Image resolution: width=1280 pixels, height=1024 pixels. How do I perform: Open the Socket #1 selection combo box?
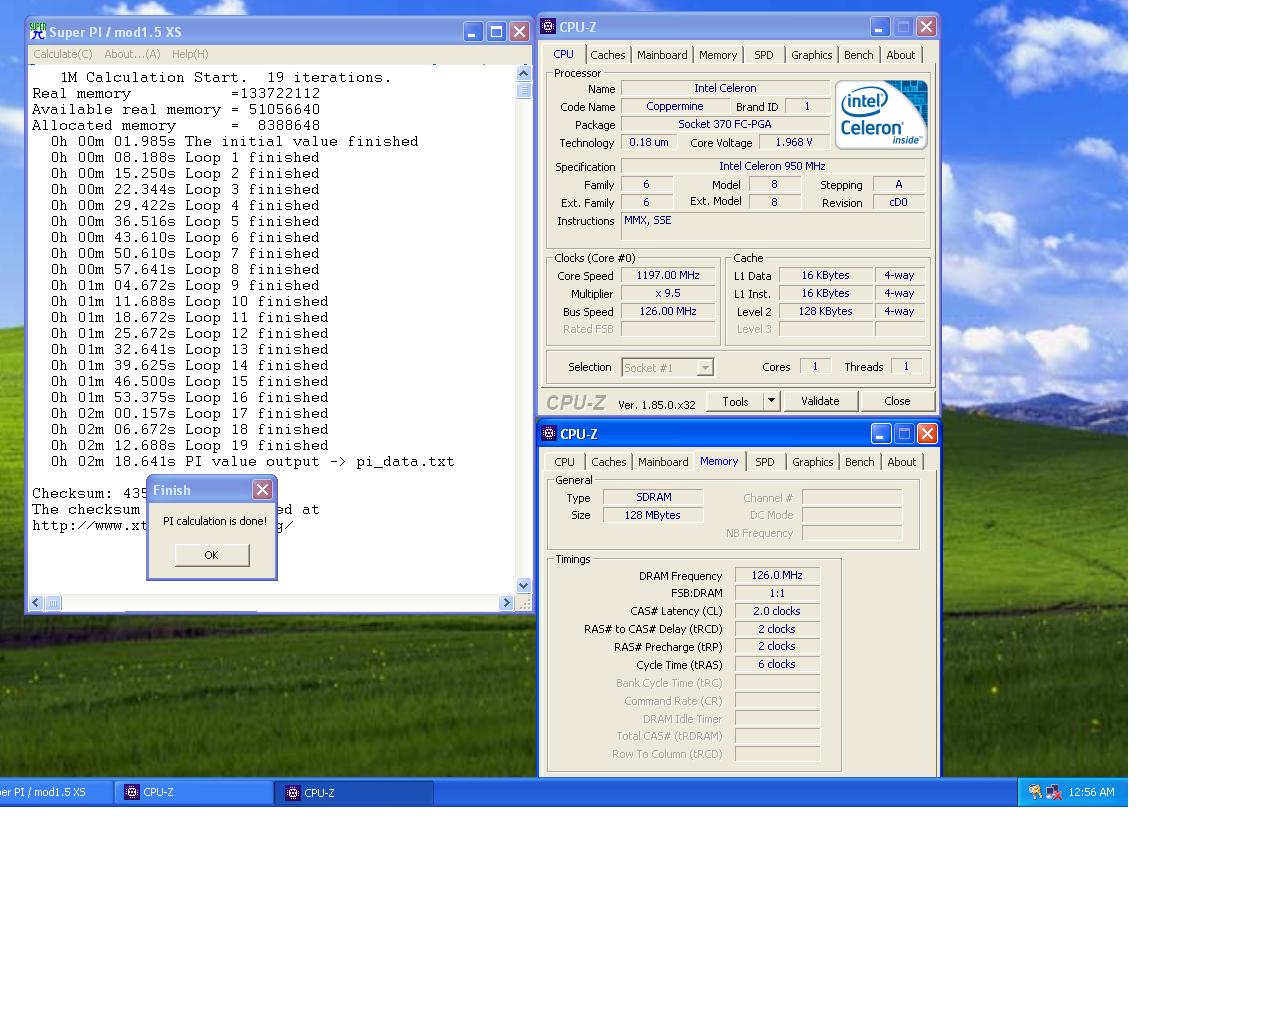(668, 368)
